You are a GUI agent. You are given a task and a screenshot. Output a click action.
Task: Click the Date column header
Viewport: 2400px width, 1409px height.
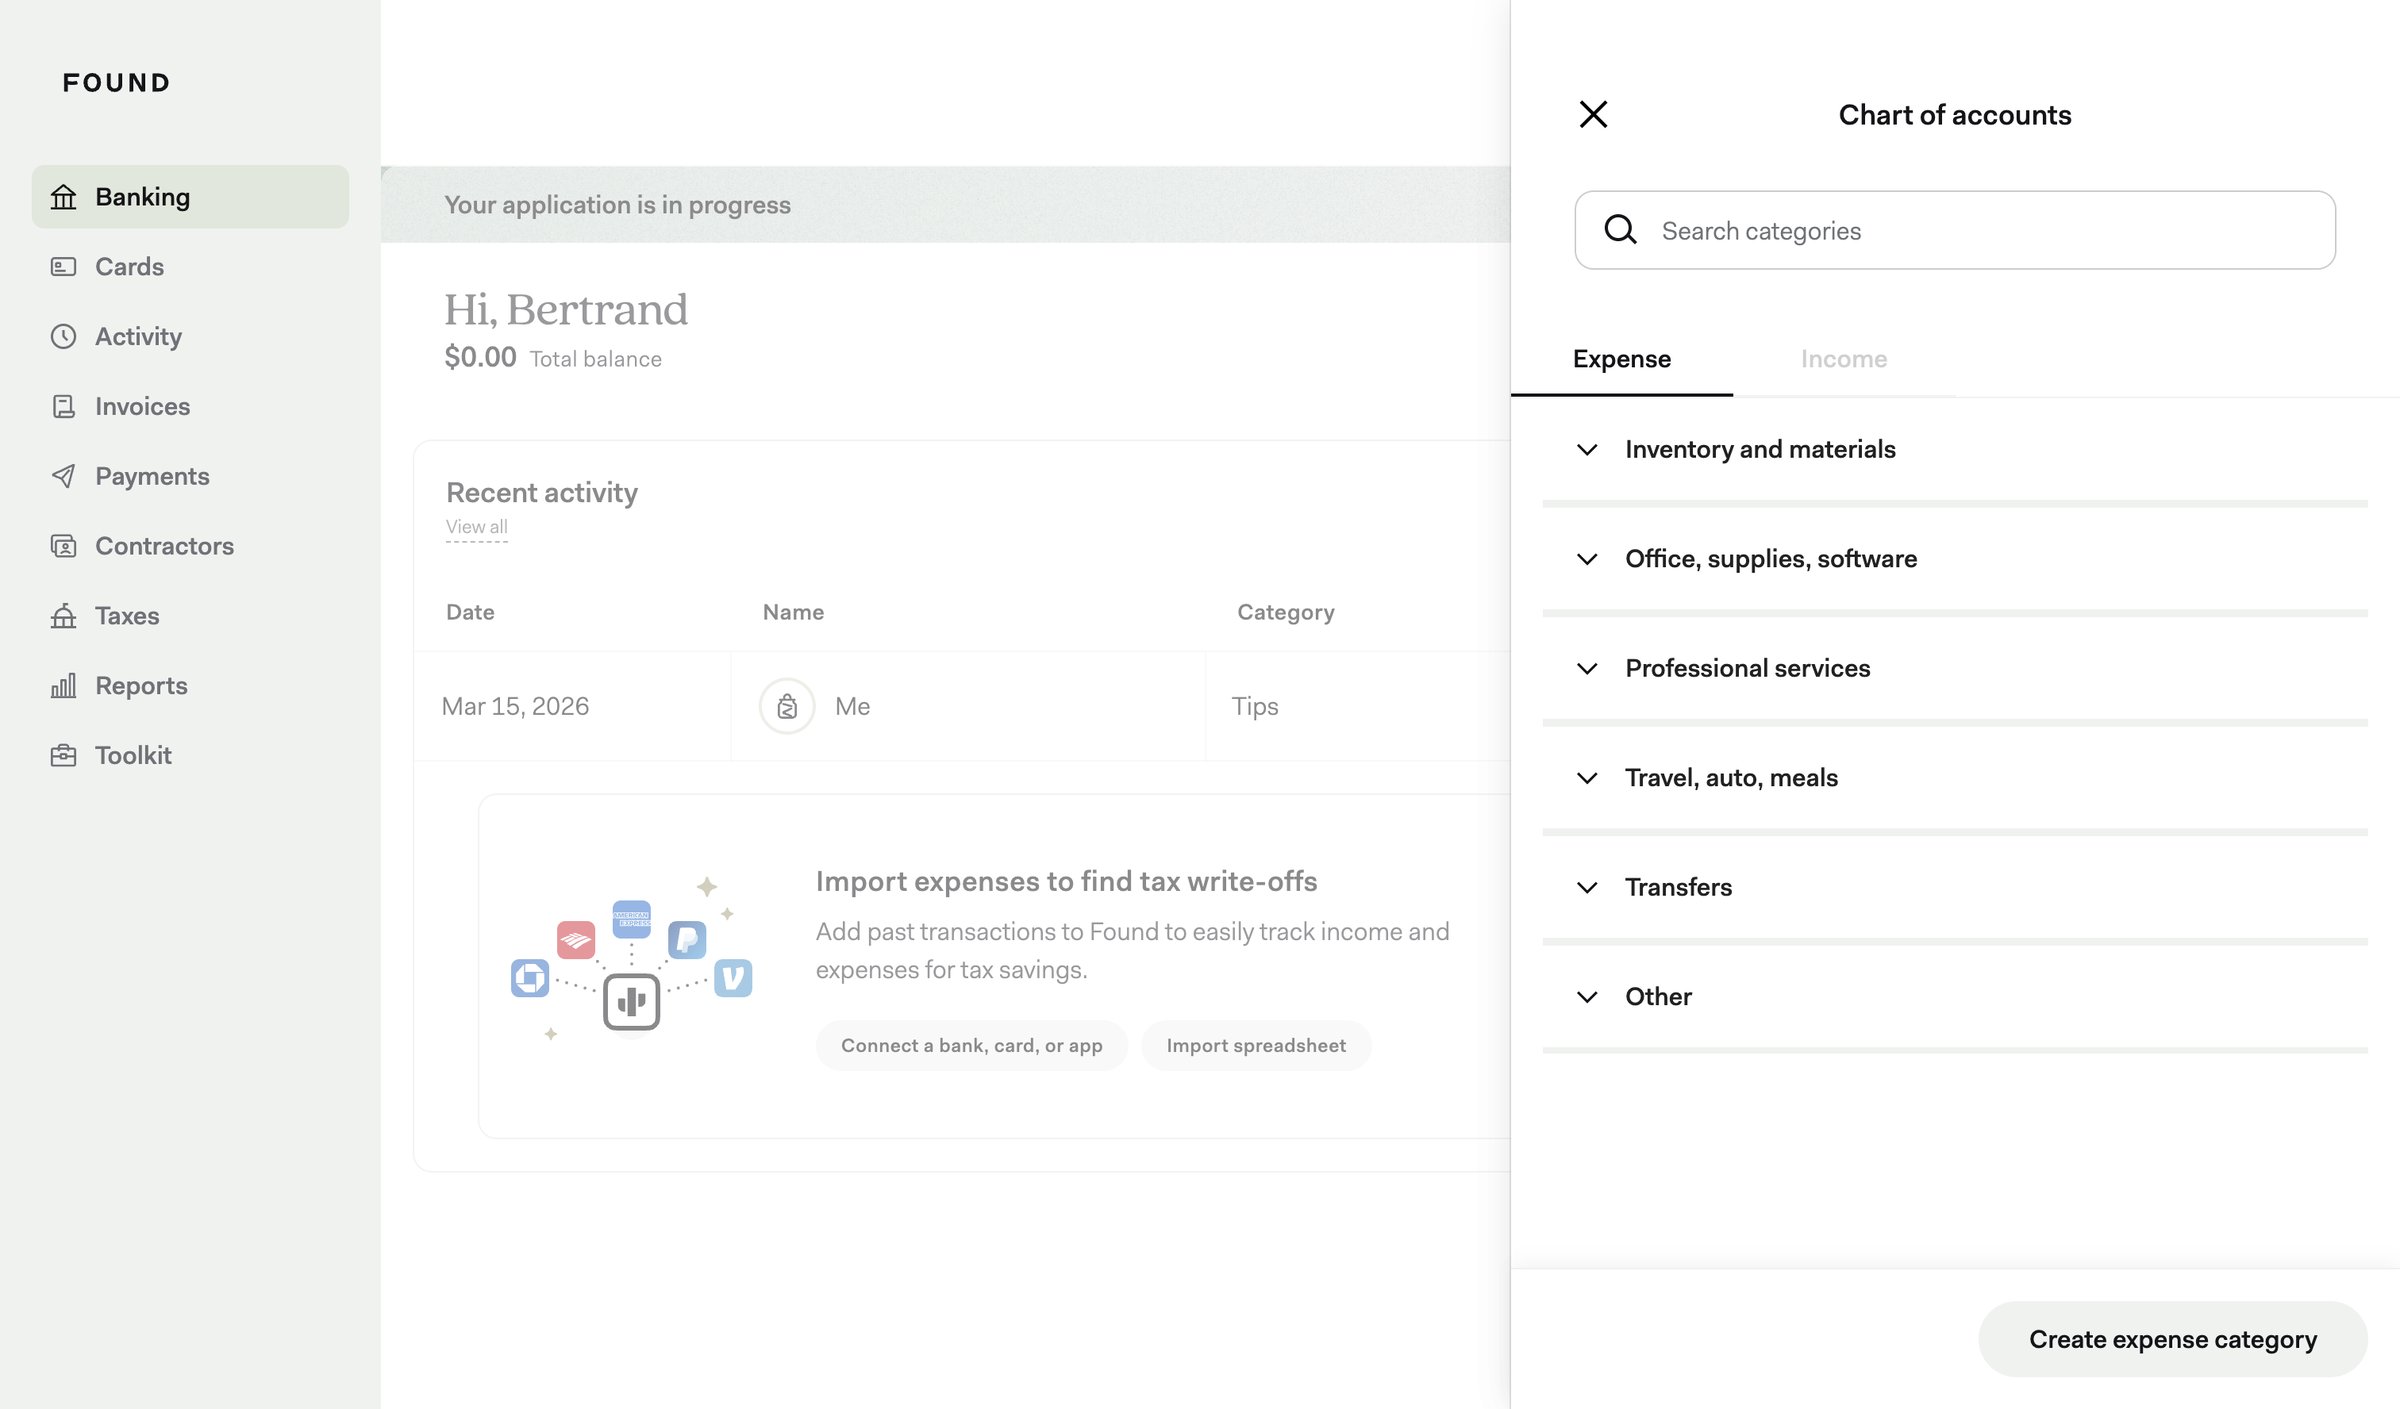tap(470, 612)
